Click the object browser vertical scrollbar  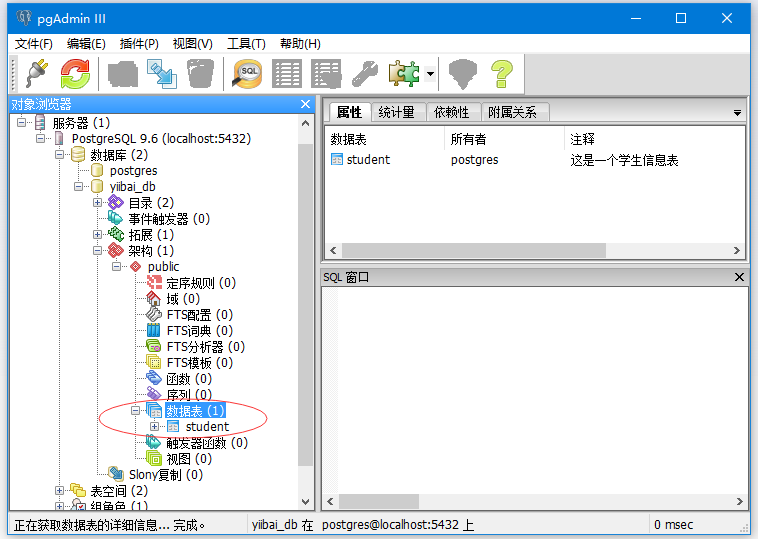pyautogui.click(x=306, y=300)
